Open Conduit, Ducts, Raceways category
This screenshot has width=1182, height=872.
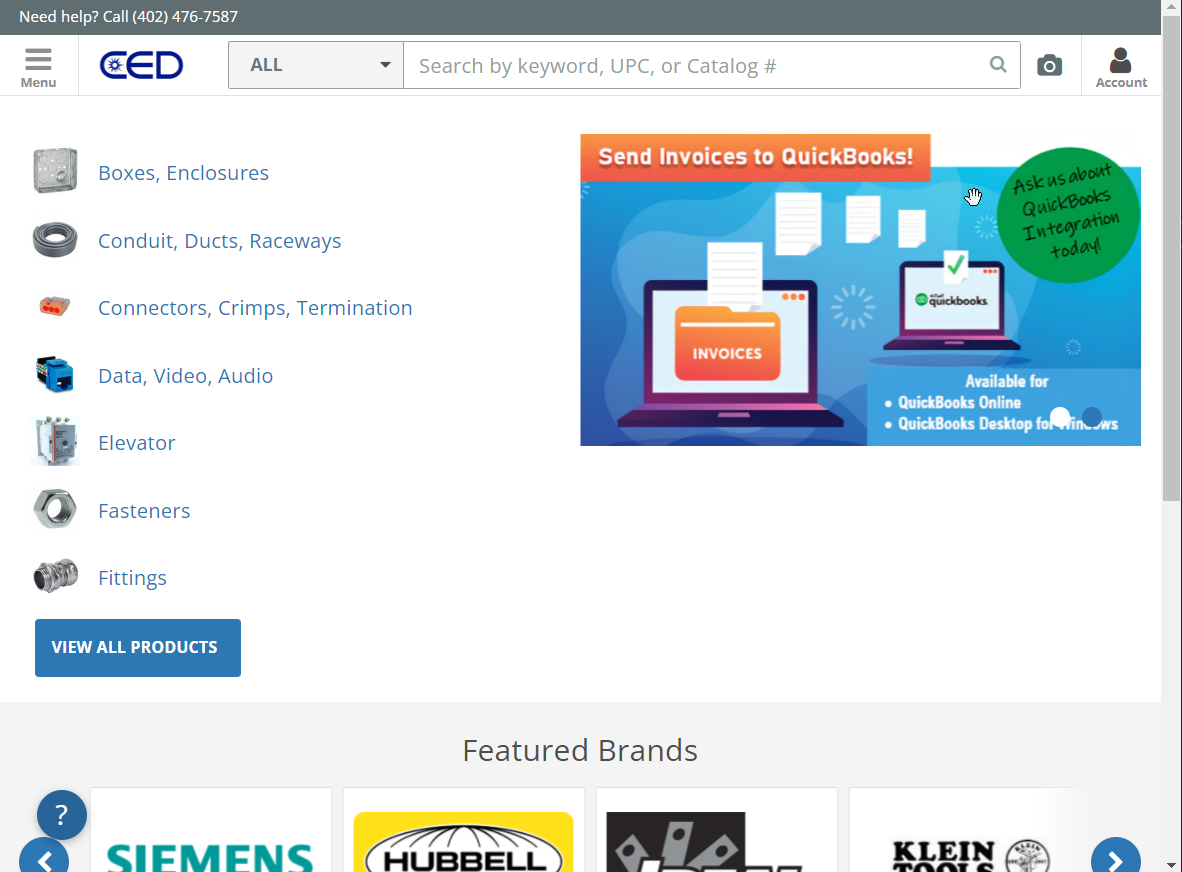tap(219, 241)
